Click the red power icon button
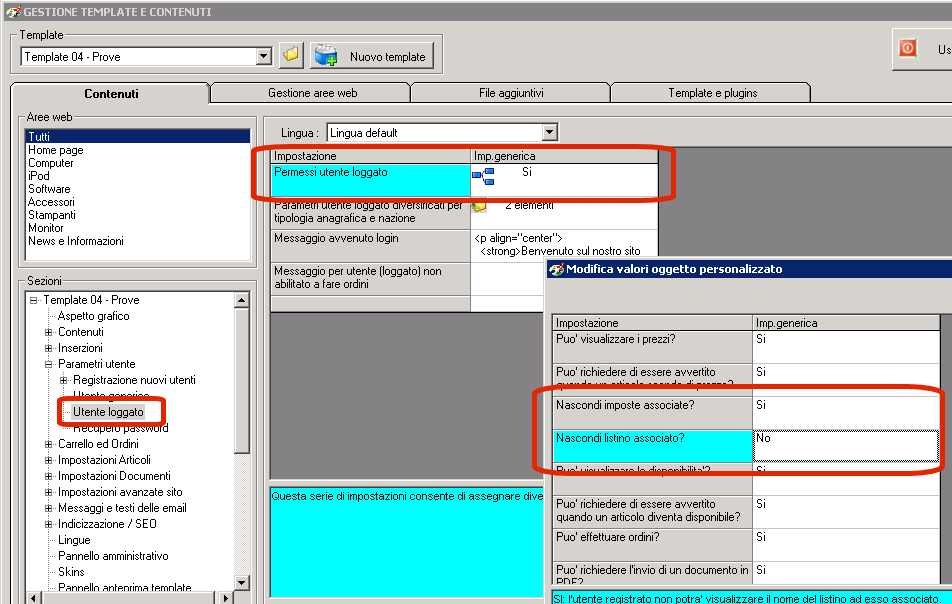Screen dimensions: 952x604 click(x=907, y=48)
